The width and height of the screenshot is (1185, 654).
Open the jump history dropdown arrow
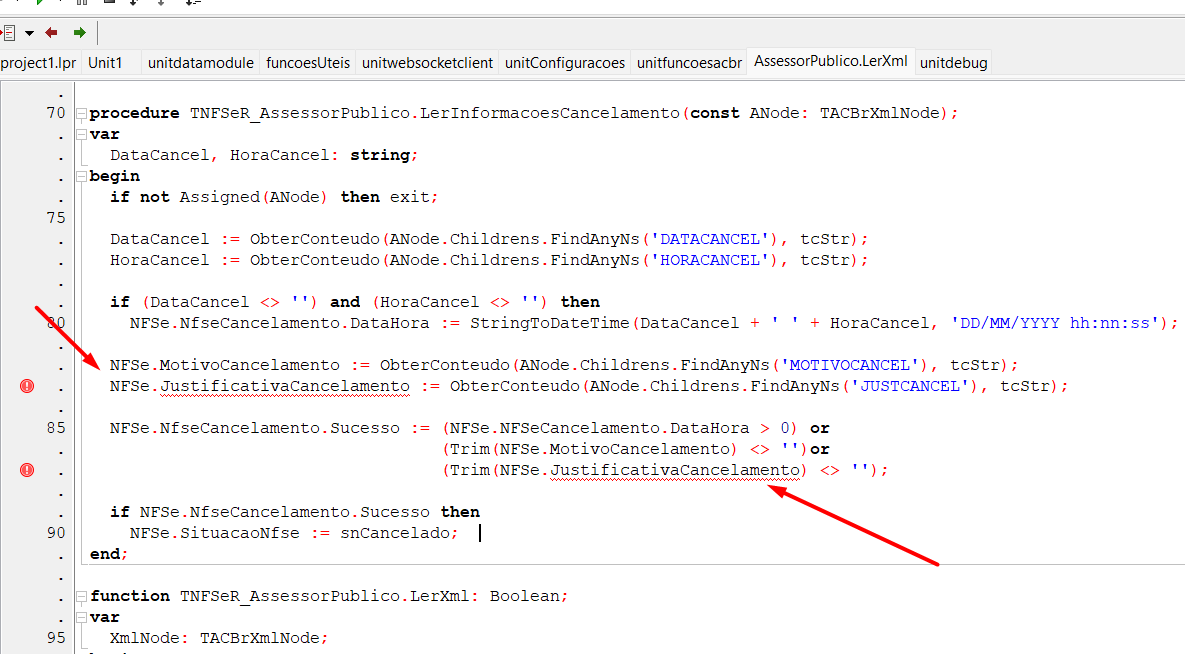pos(29,33)
